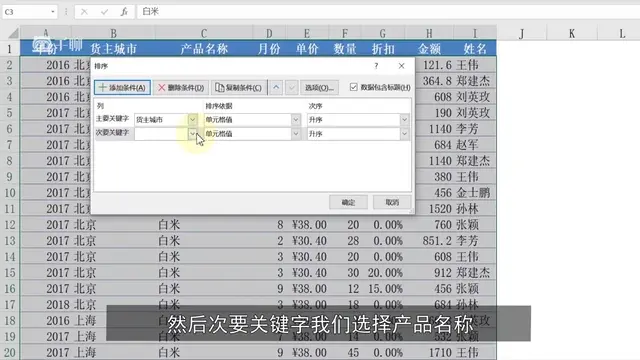Click header cell 姓名
The height and width of the screenshot is (360, 640).
point(475,49)
